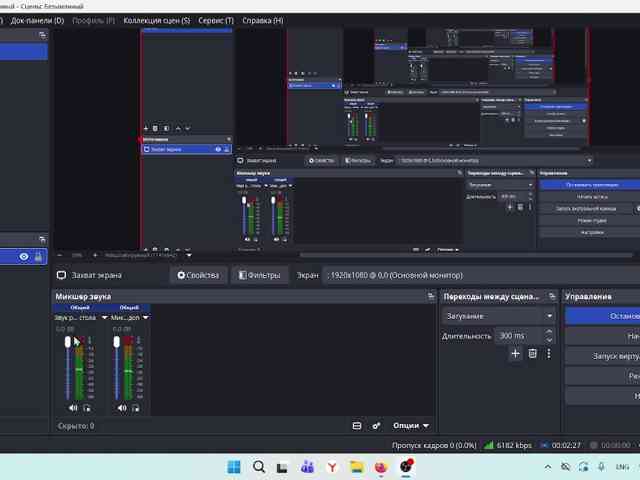Screen dimensions: 640x480
Task: Expand the desktop audio channel menu arrow
Action: [104, 318]
